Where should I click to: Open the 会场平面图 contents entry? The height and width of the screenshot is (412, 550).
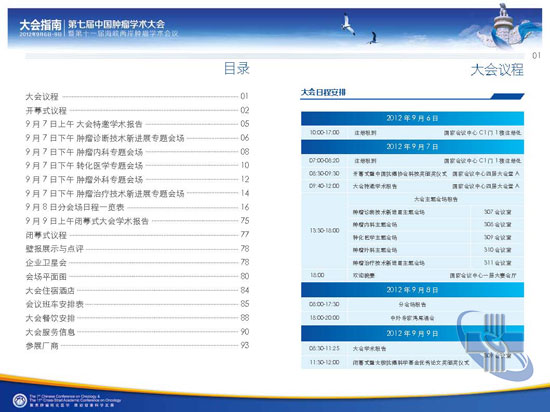pos(137,276)
